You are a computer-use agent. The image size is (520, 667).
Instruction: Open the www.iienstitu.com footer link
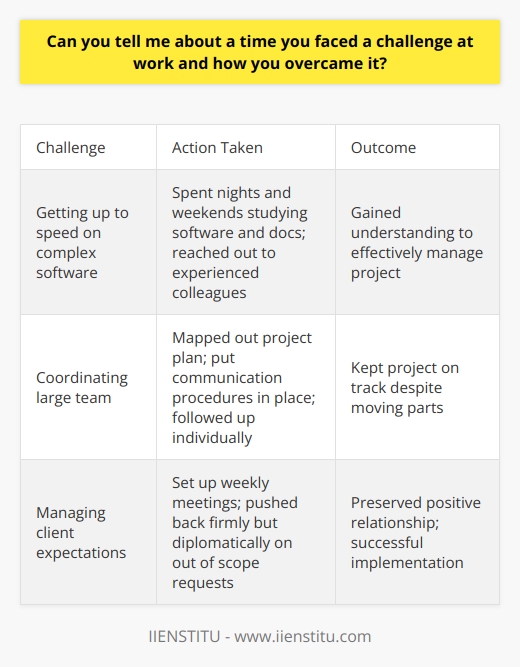point(303,636)
